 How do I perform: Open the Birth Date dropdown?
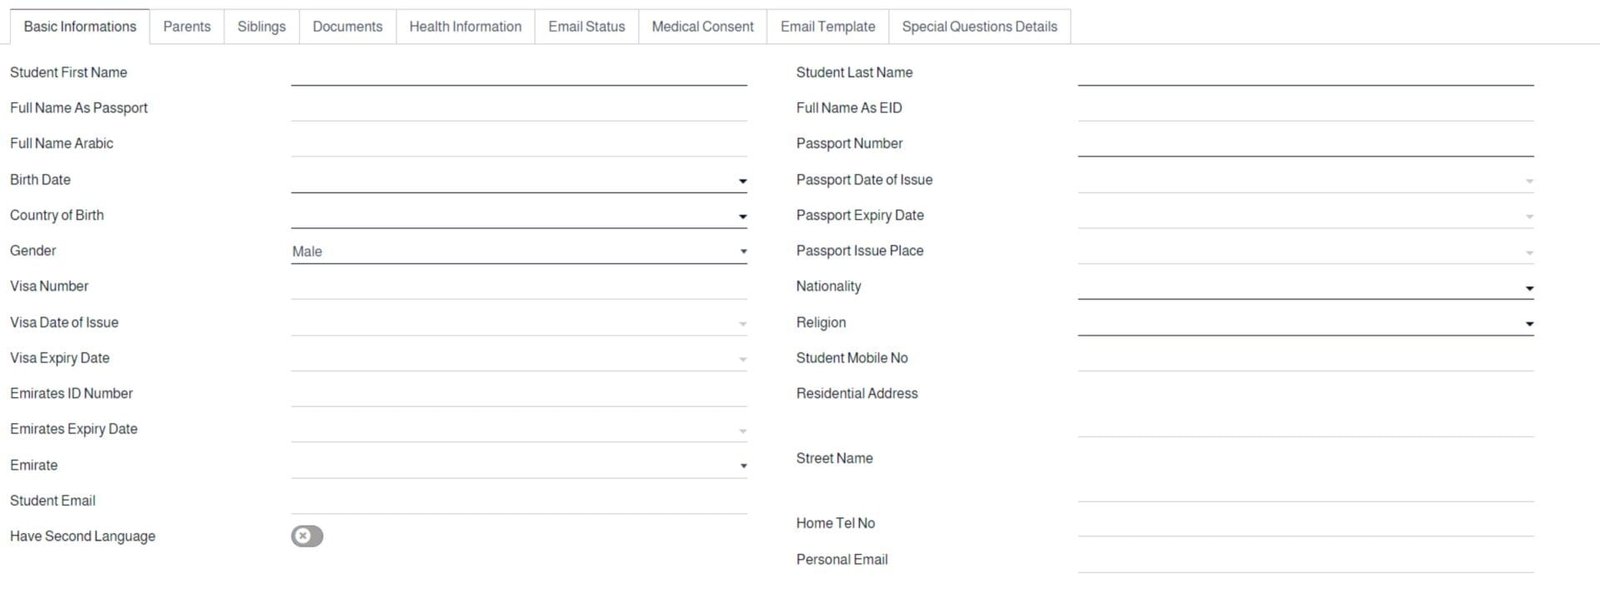point(518,180)
